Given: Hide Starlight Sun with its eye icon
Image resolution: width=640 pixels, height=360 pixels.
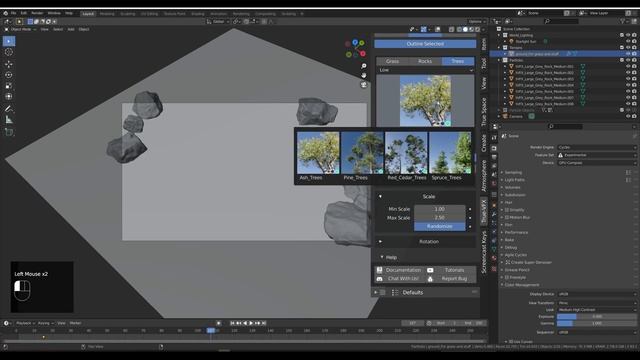Looking at the screenshot, I should coord(628,41).
